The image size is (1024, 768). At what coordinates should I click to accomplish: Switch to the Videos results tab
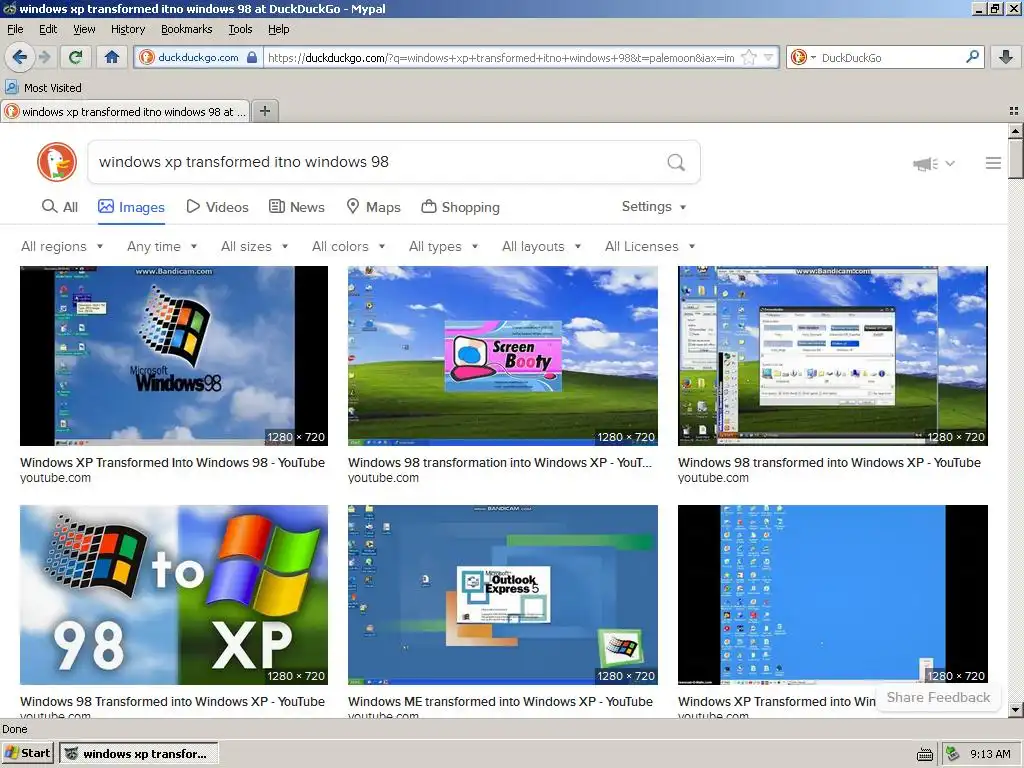(x=217, y=207)
